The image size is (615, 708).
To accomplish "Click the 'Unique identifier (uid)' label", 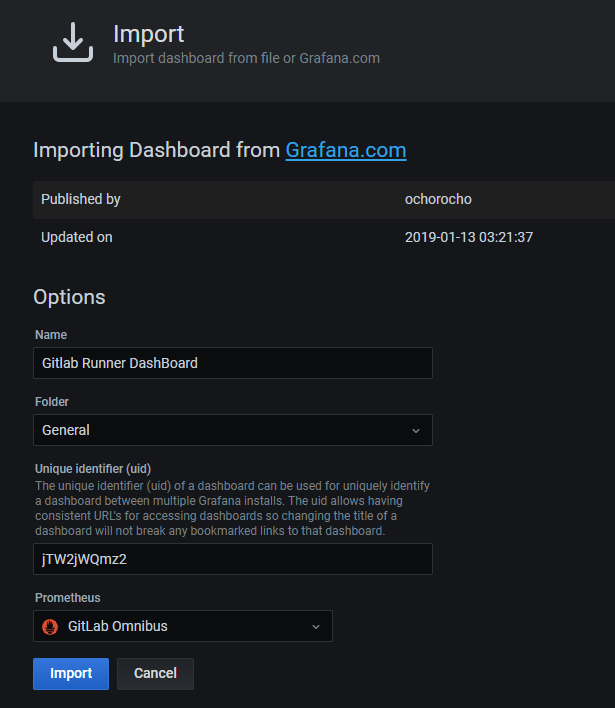I will coord(92,469).
